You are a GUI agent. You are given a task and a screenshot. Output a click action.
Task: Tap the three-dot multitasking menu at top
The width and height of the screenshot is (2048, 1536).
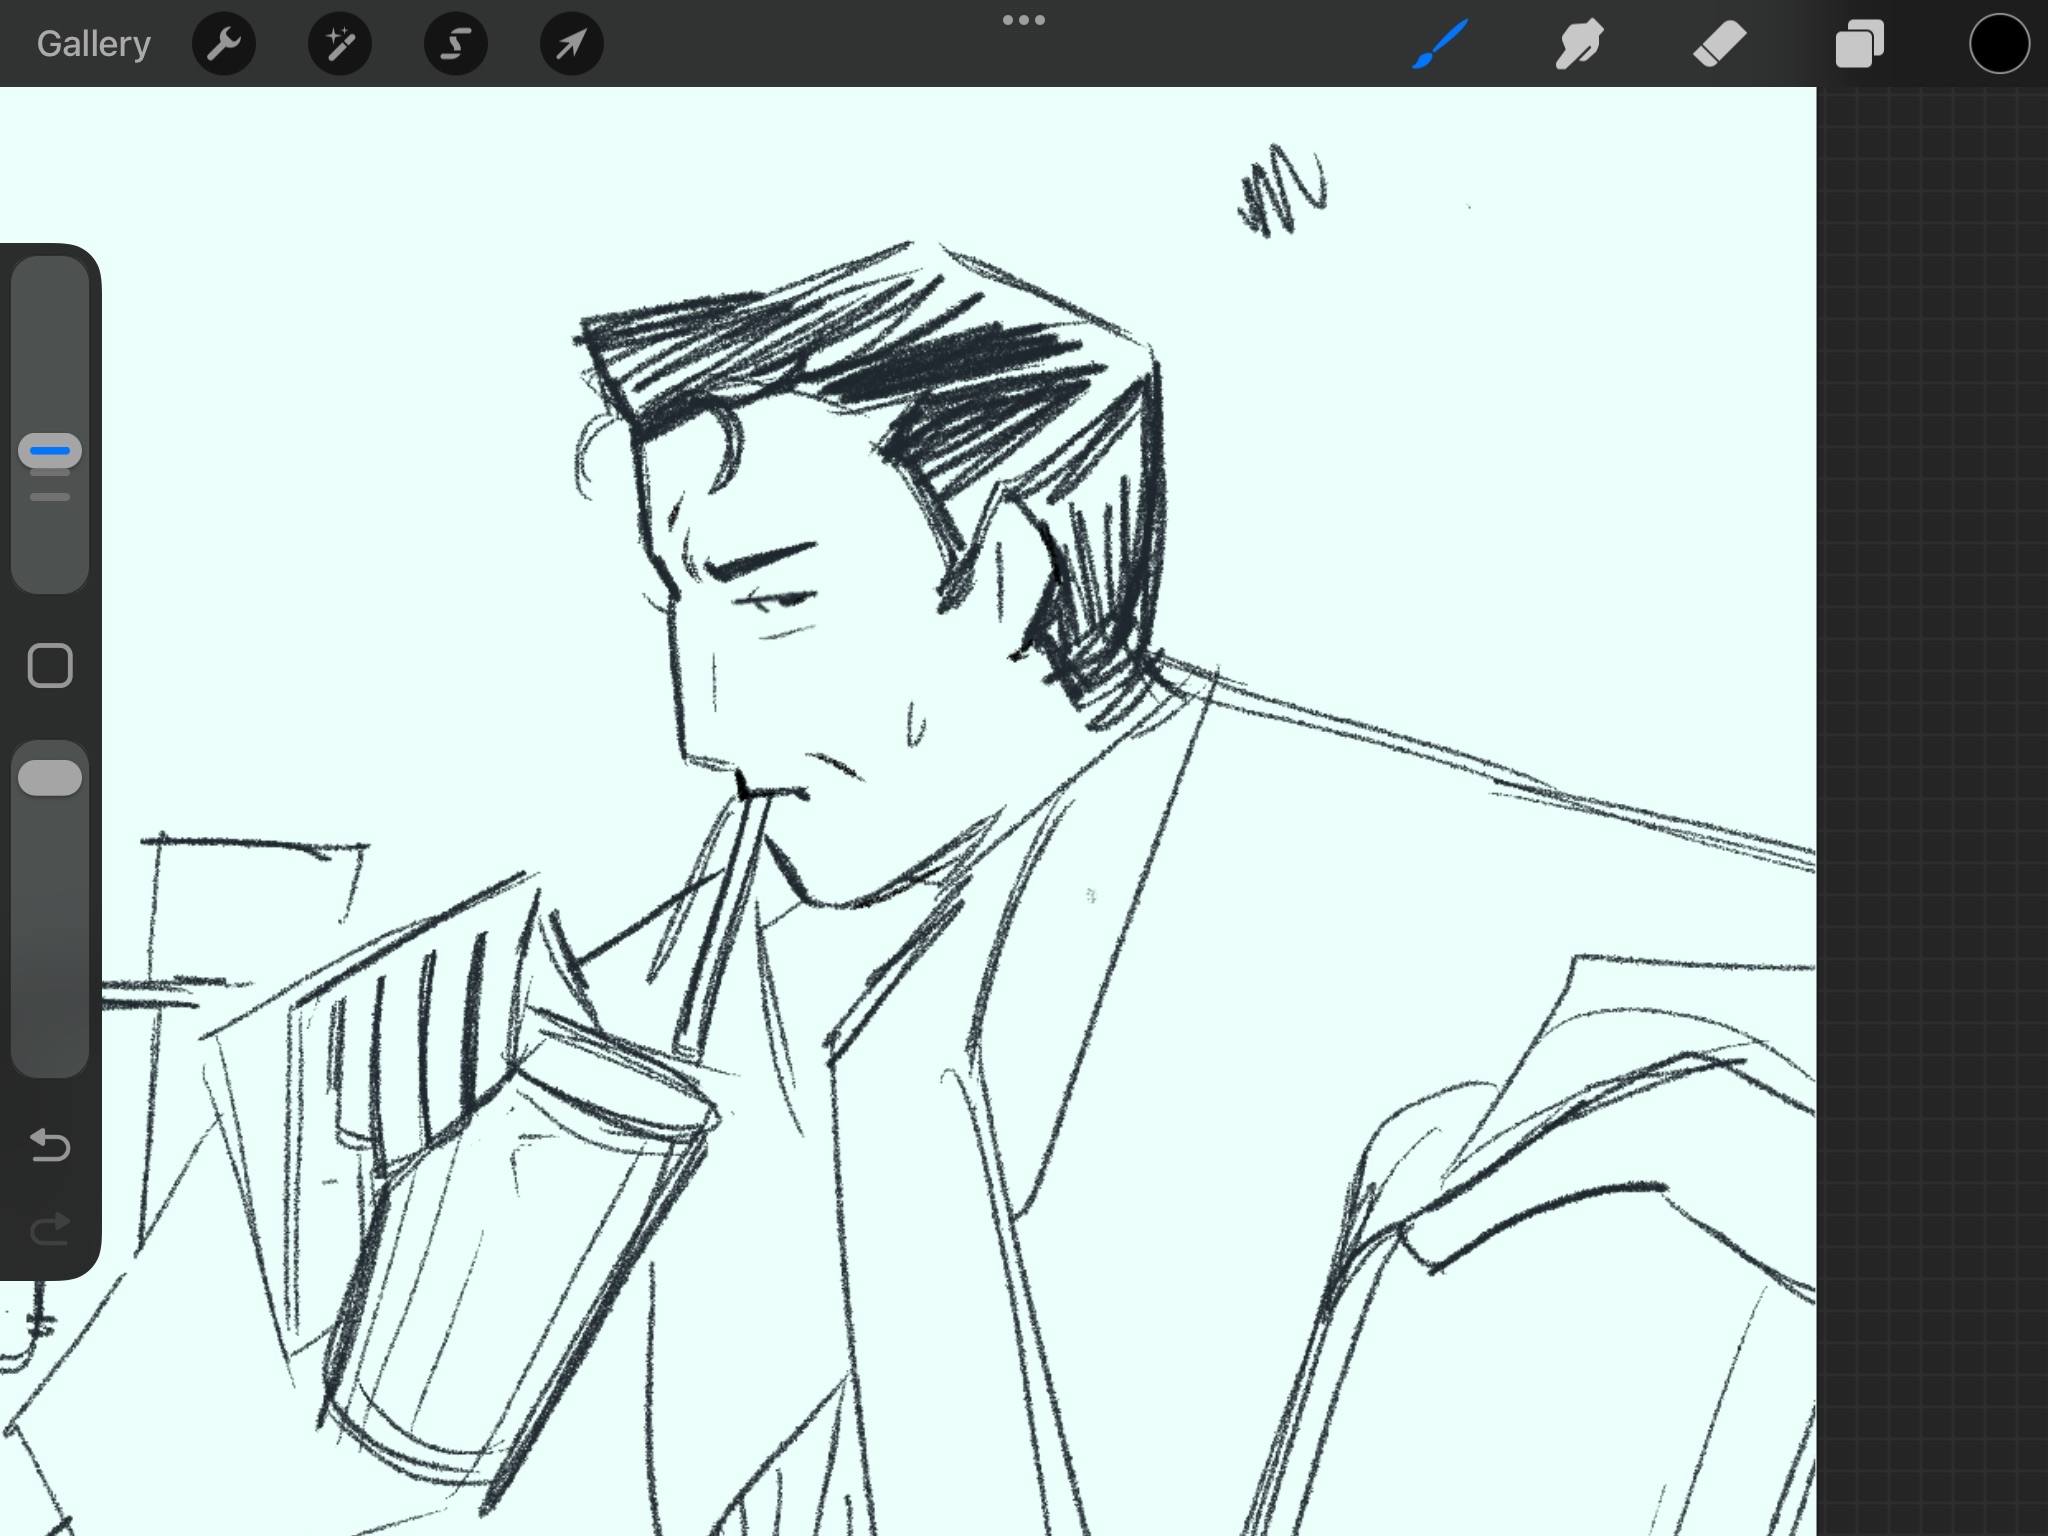click(1023, 20)
